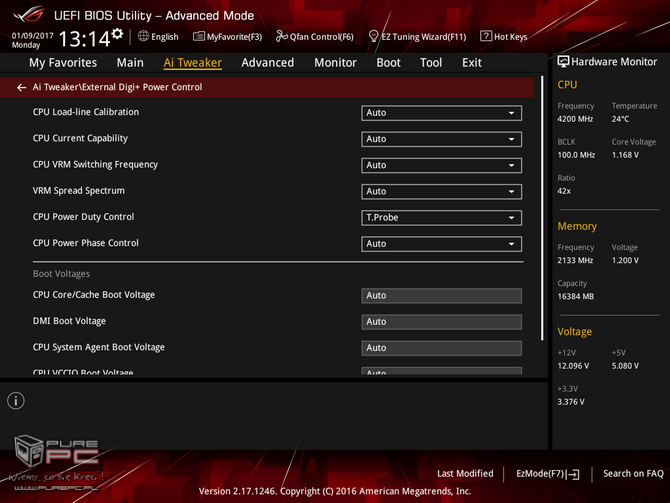Click CPU System Agent Boot Voltage field

[441, 348]
